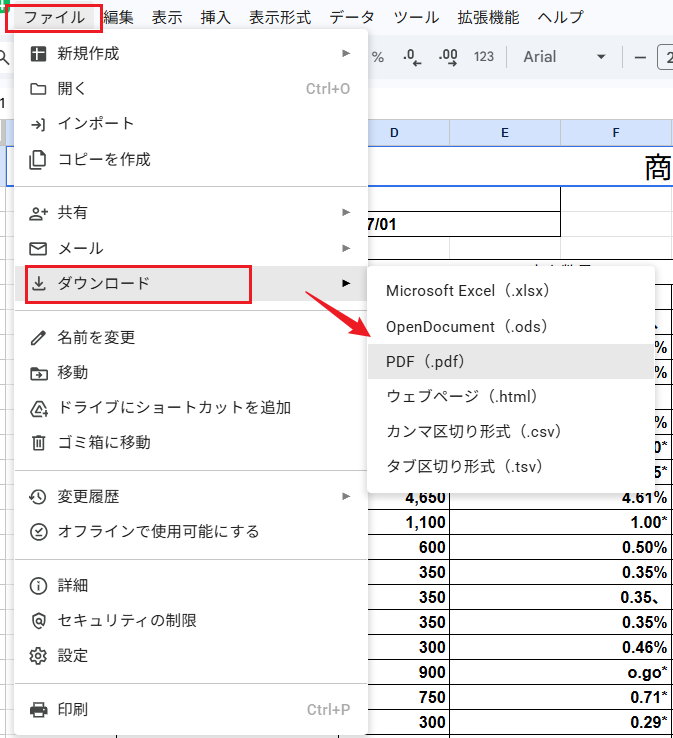
Task: Expand the 共有 submenu arrow
Action: tap(346, 212)
